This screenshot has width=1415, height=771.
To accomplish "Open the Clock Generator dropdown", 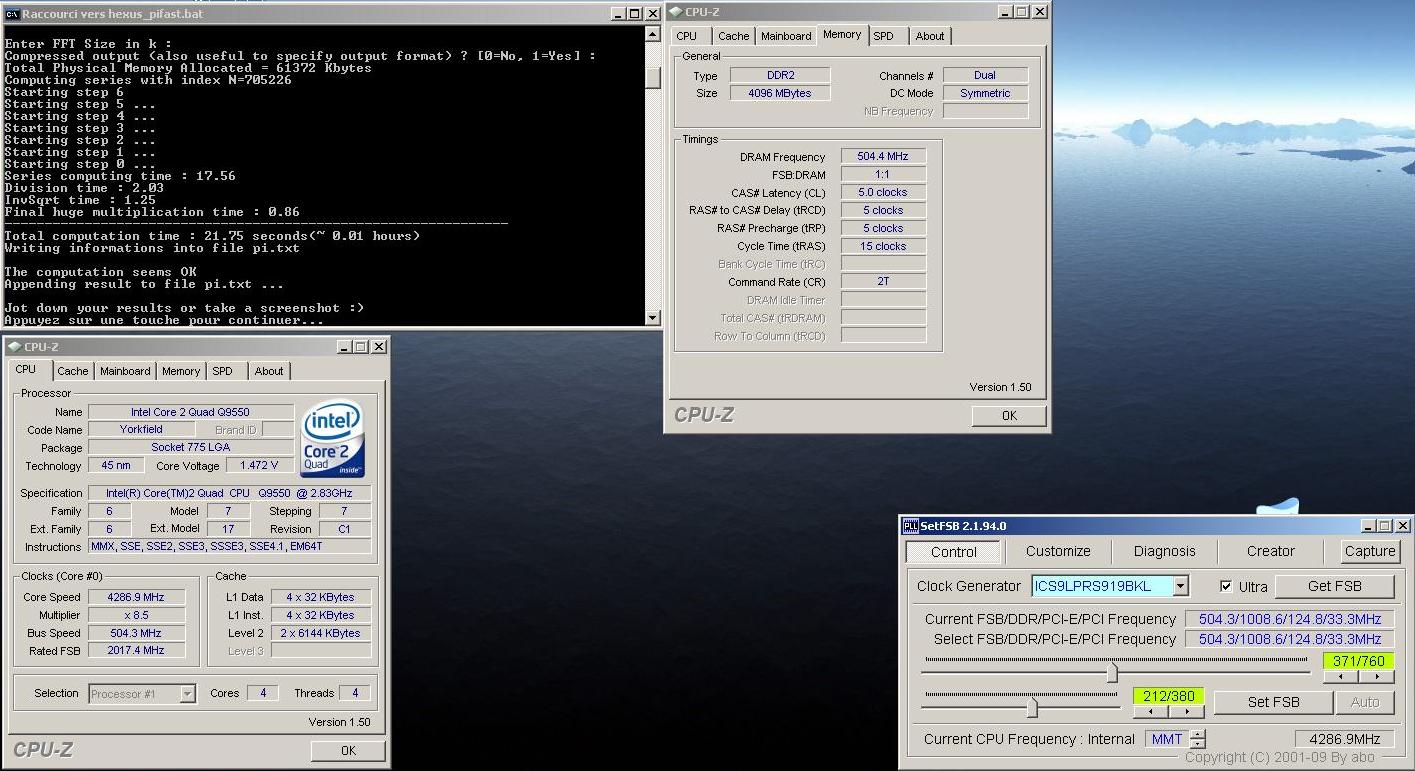I will [1180, 586].
